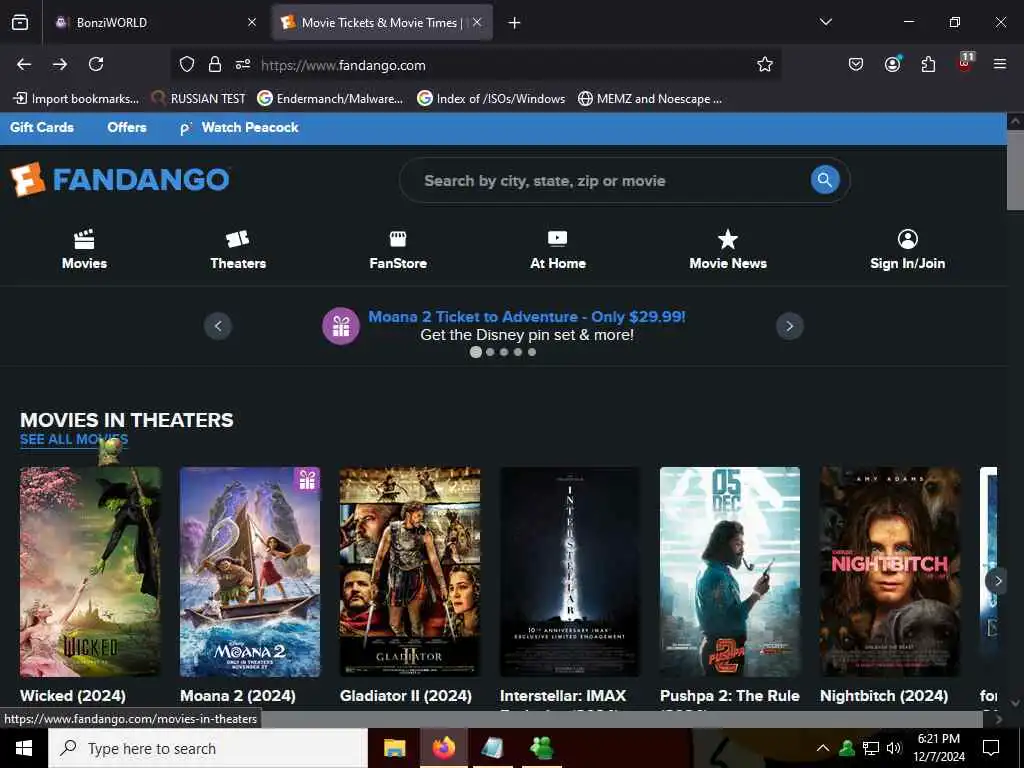Open the Endermanch/Malware bookmark
Screen dimensions: 1024x768
pos(330,99)
